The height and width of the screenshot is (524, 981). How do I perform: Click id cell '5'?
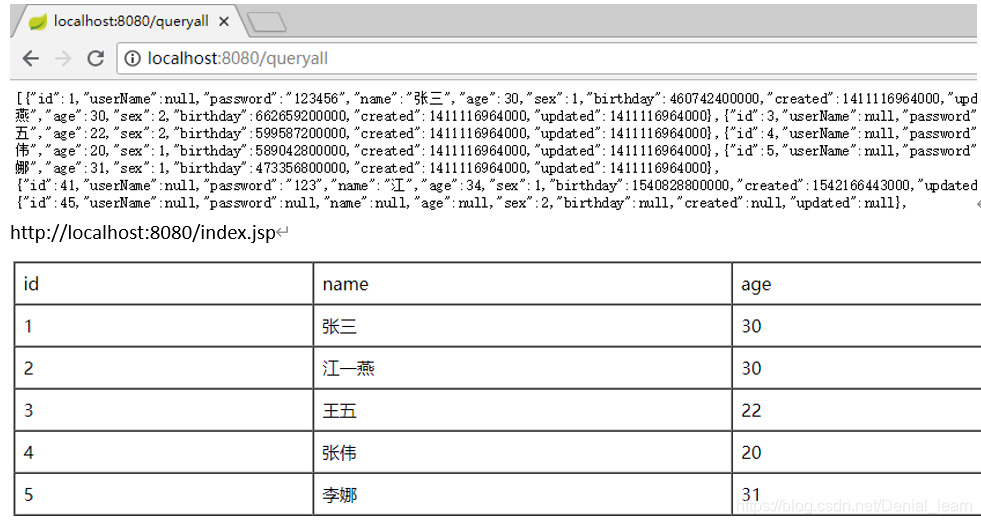click(164, 495)
